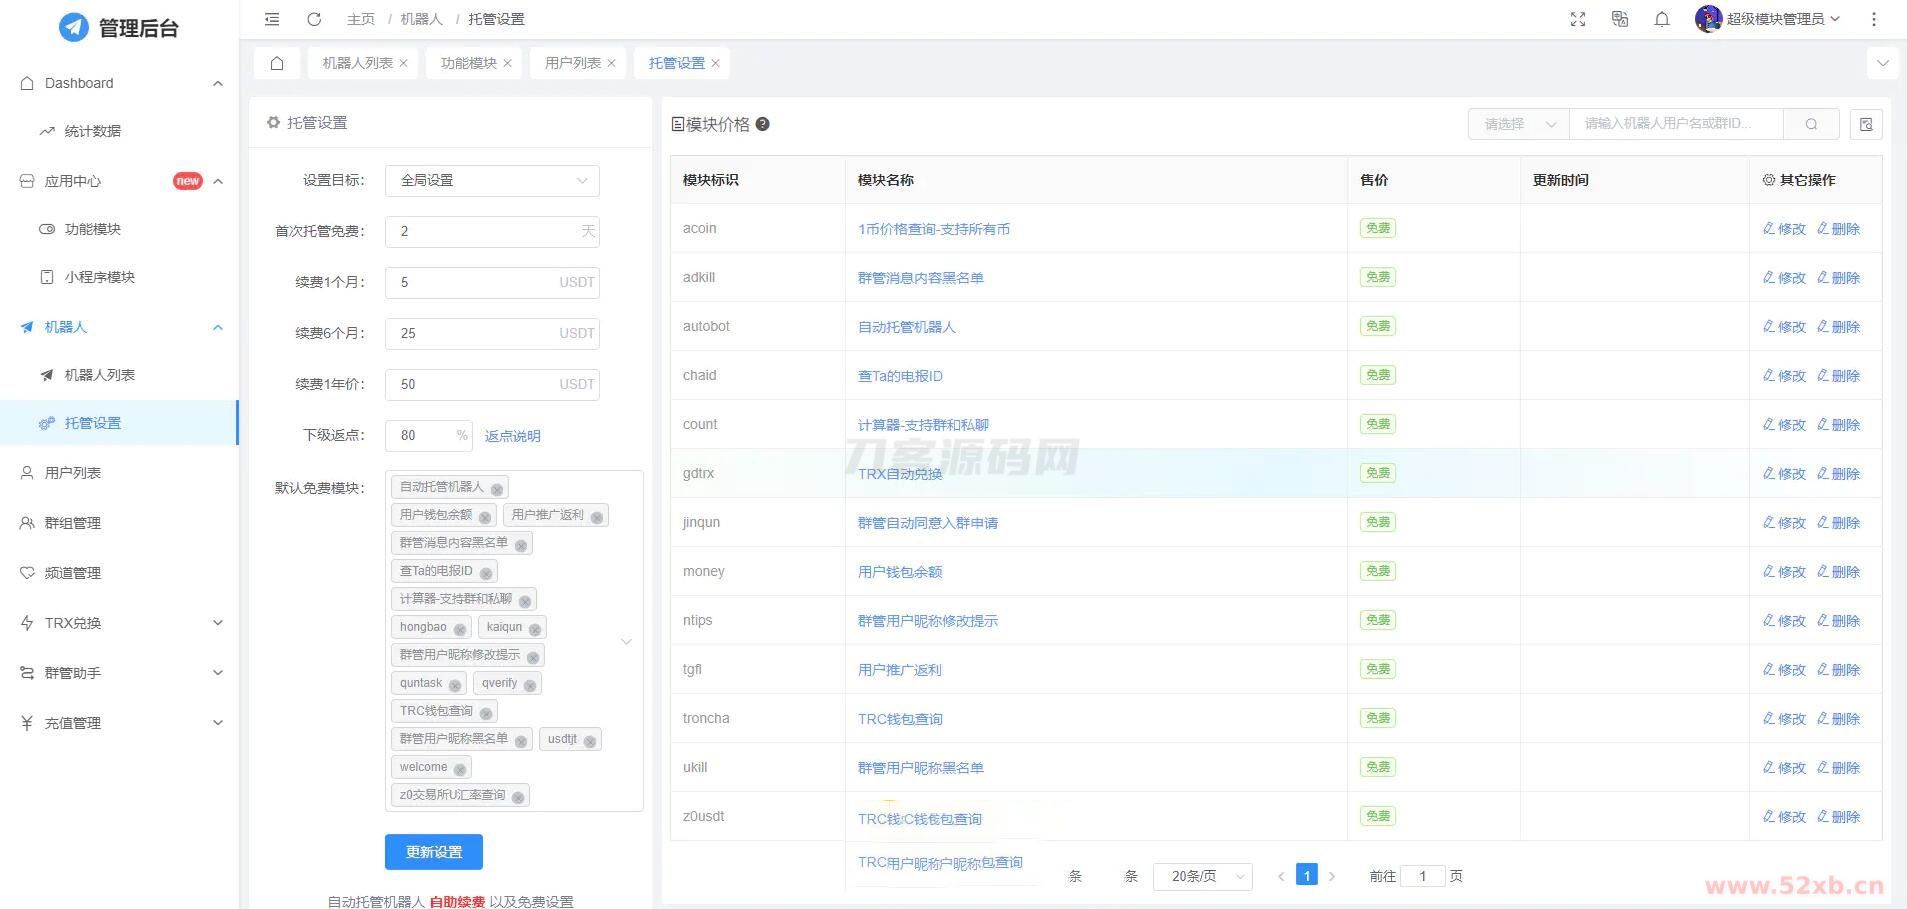Open the 全局设置 target dropdown
Viewport: 1907px width, 909px height.
[491, 180]
